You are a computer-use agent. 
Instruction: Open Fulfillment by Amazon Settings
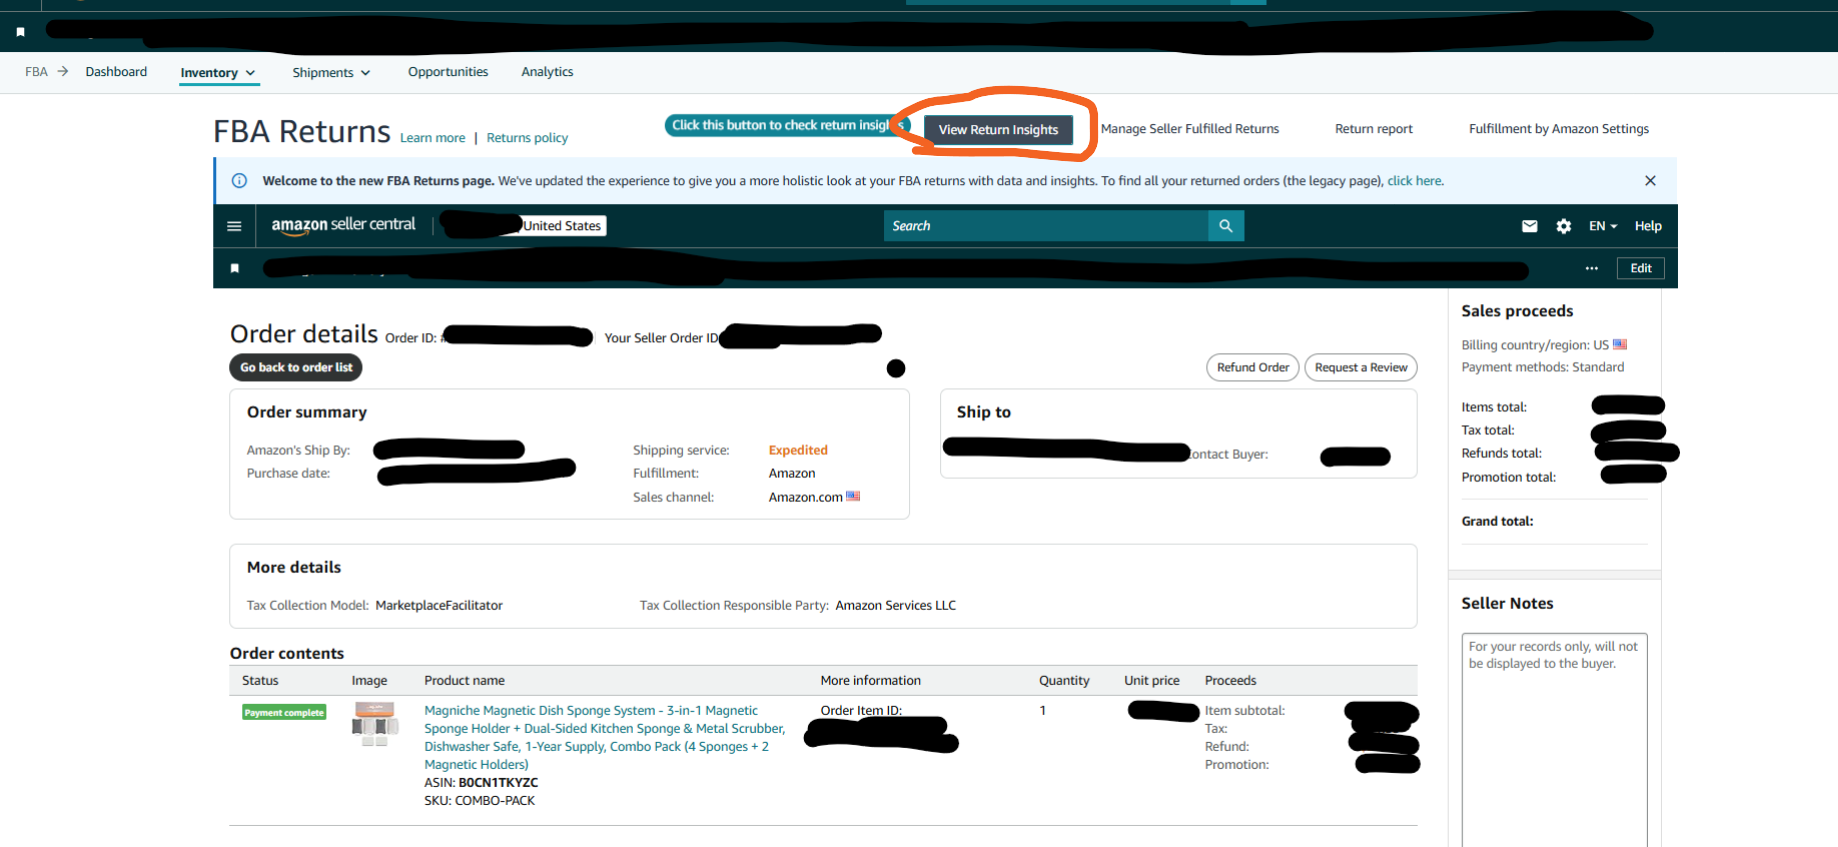pyautogui.click(x=1559, y=129)
